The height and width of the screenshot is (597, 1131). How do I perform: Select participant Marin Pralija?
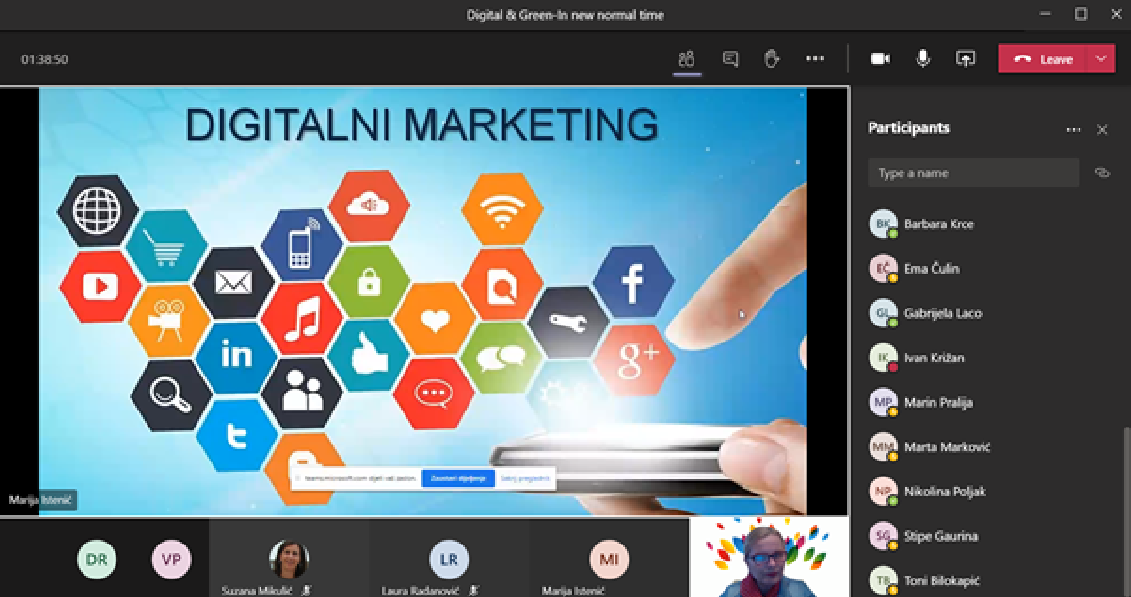990,402
